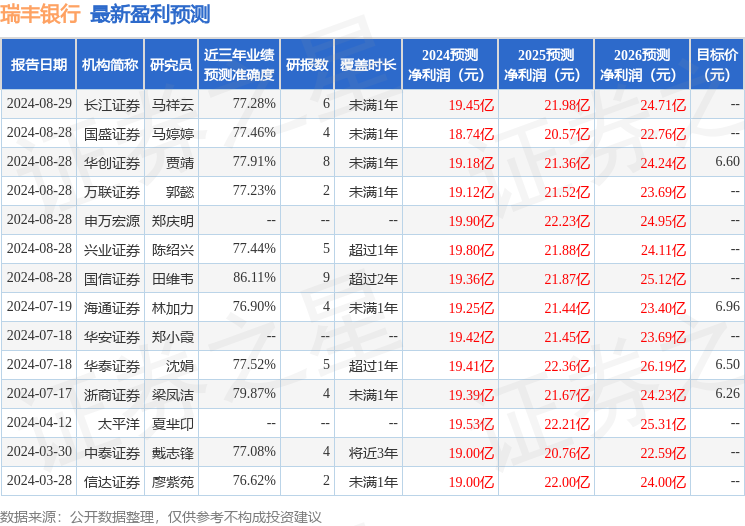Click researcher name 陈绍兴

[173, 250]
